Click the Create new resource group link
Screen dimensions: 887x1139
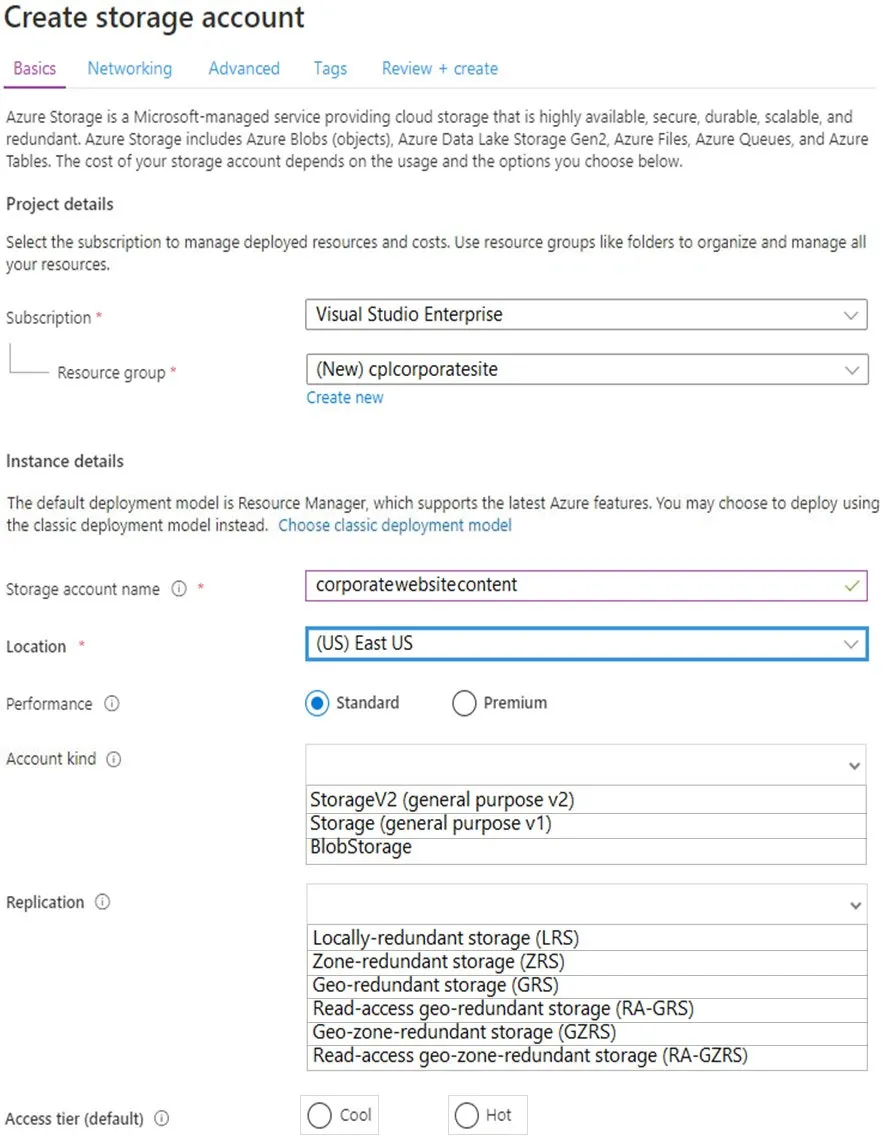coord(345,398)
